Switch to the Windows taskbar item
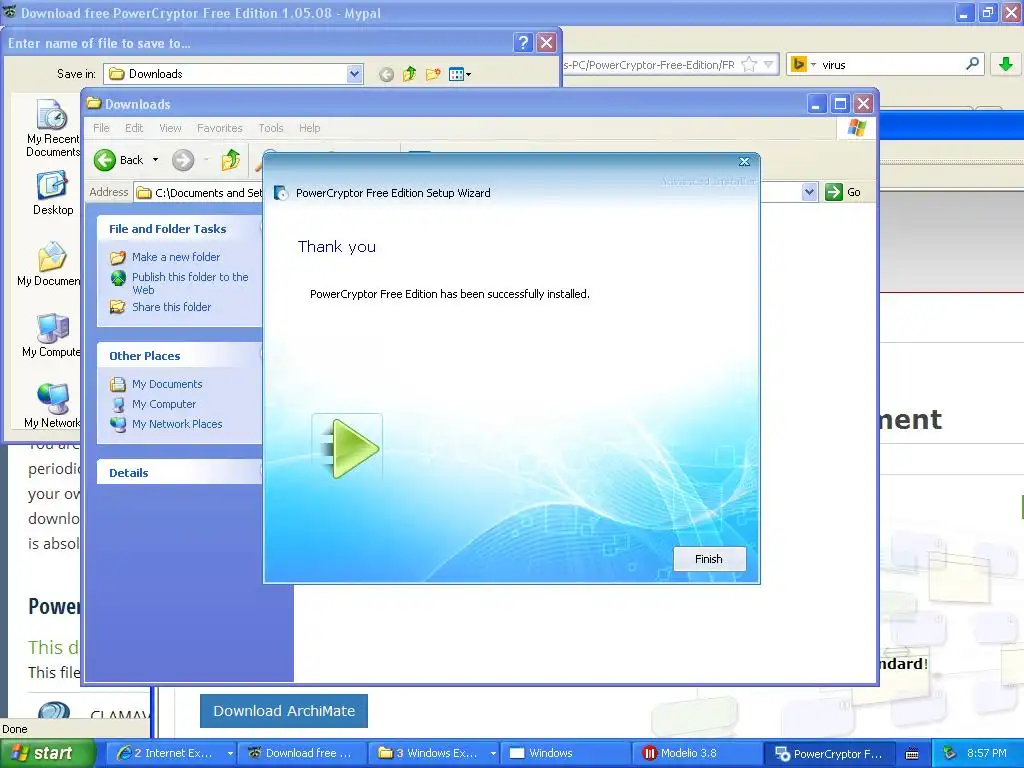The image size is (1024, 768). click(566, 753)
